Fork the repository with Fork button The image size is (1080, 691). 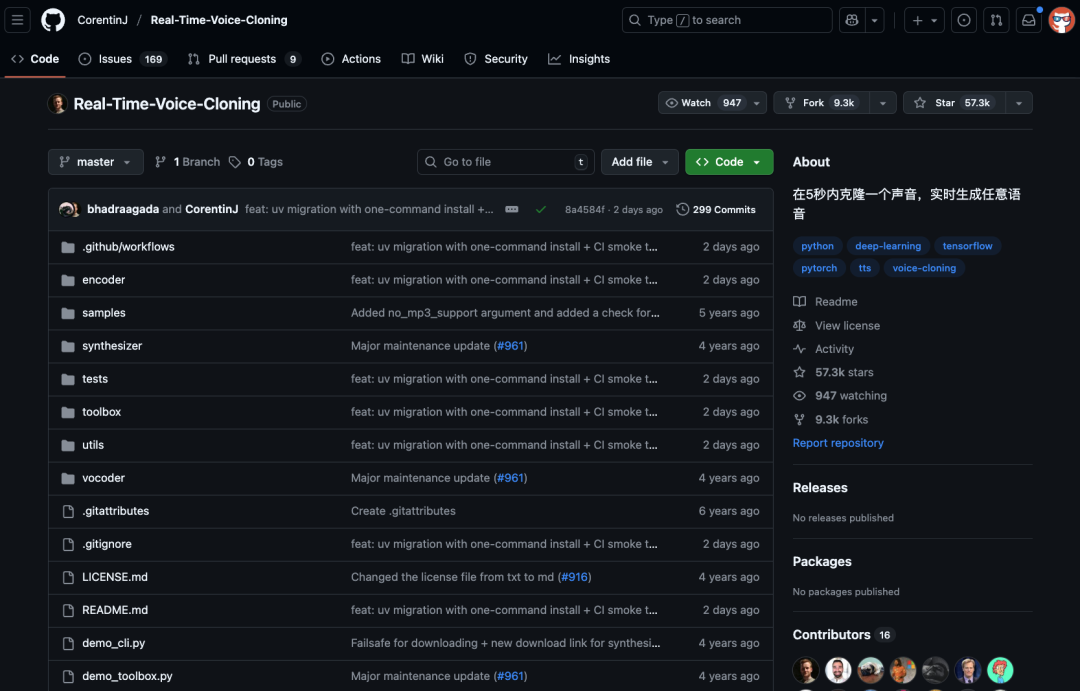pos(822,103)
